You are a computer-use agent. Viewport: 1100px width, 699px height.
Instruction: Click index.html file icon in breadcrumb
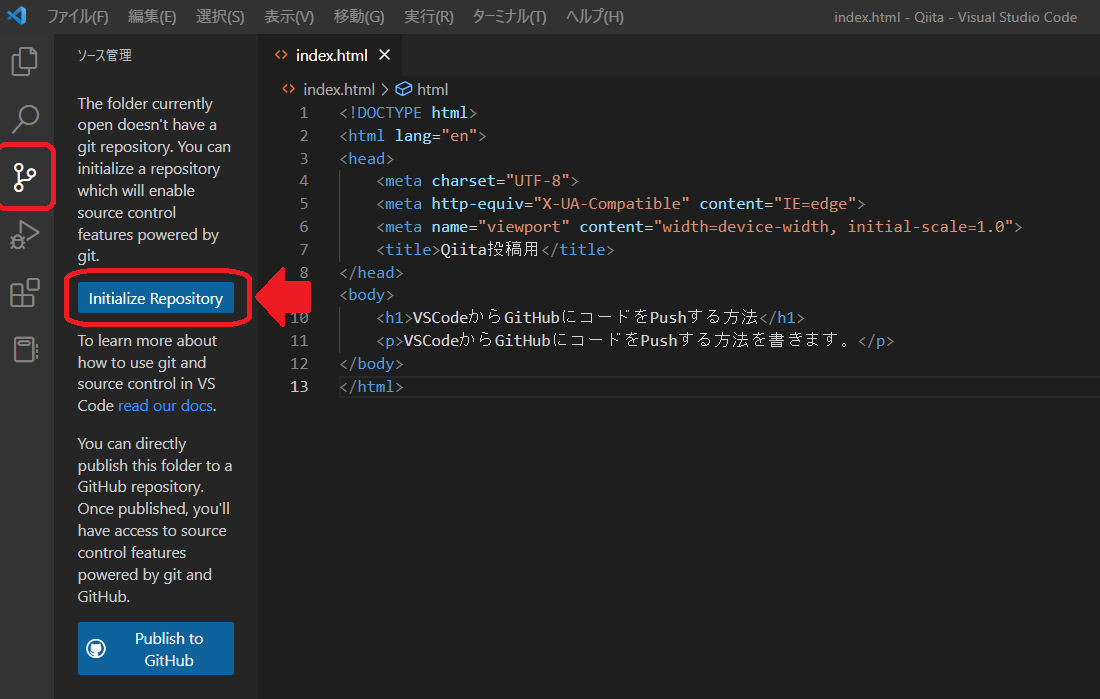click(x=288, y=89)
